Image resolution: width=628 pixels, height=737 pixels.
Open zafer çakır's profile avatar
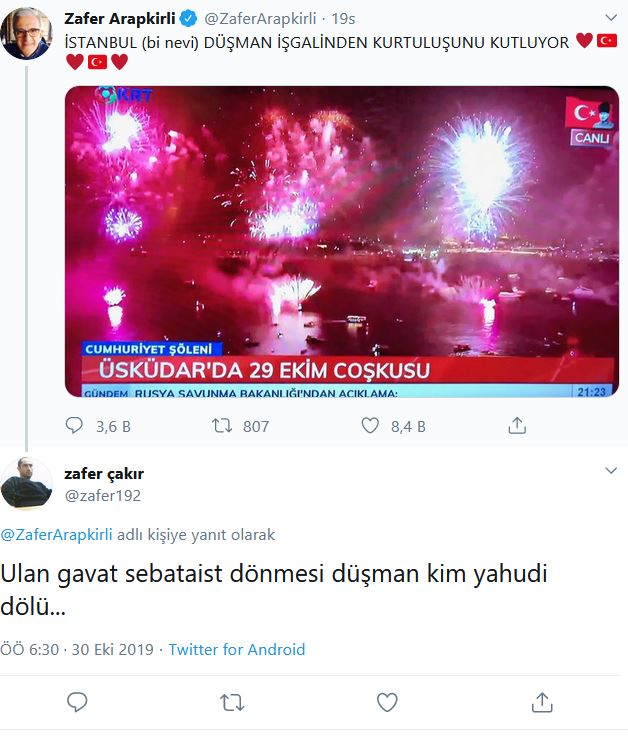pyautogui.click(x=26, y=483)
